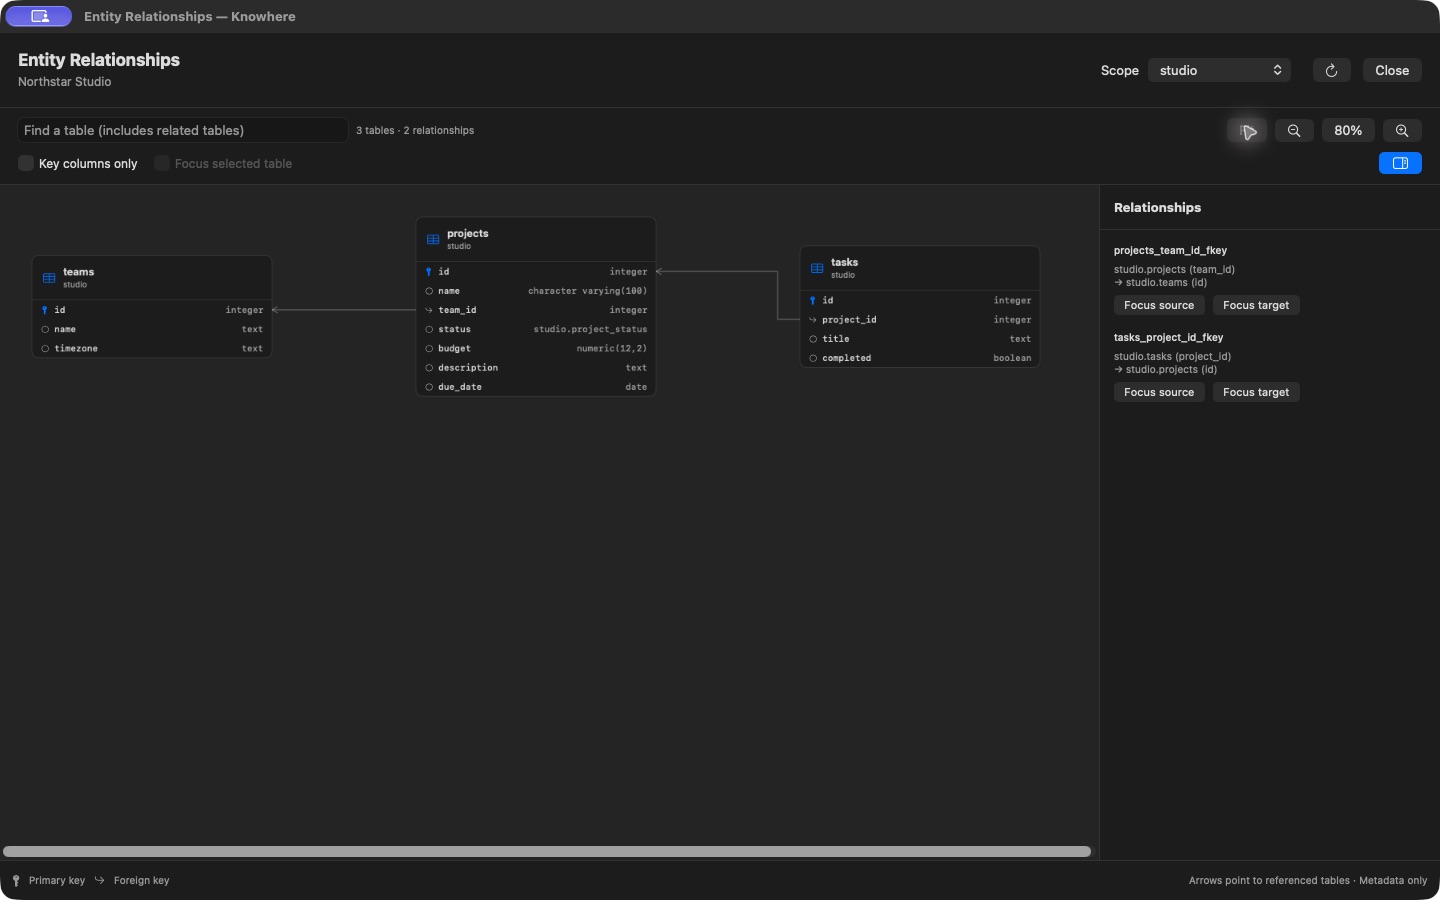Click the foreign key arrow beside team_id
Viewport: 1440px width, 900px height.
(429, 310)
